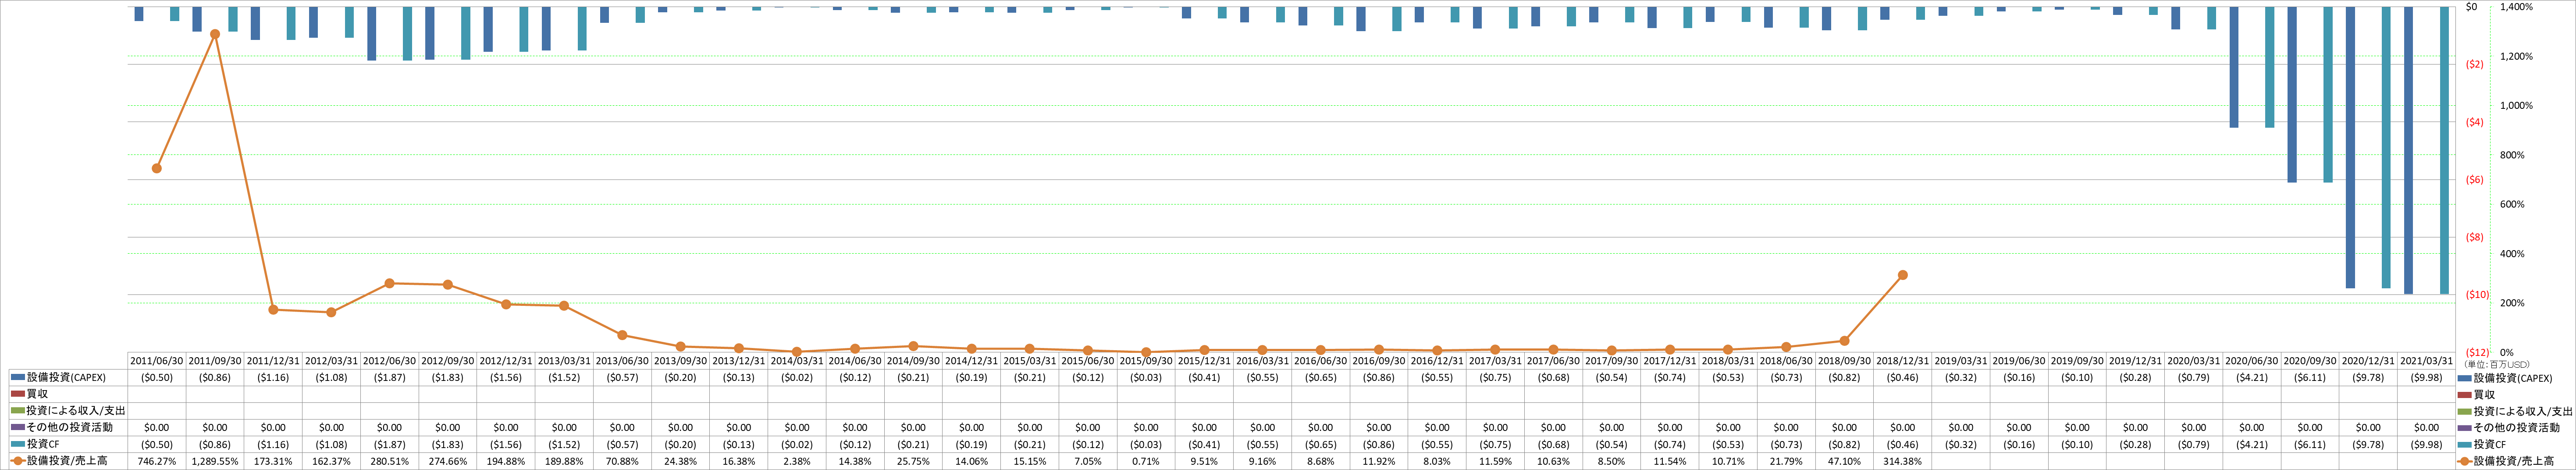Click the 2014/03/31 date column header

coord(797,361)
